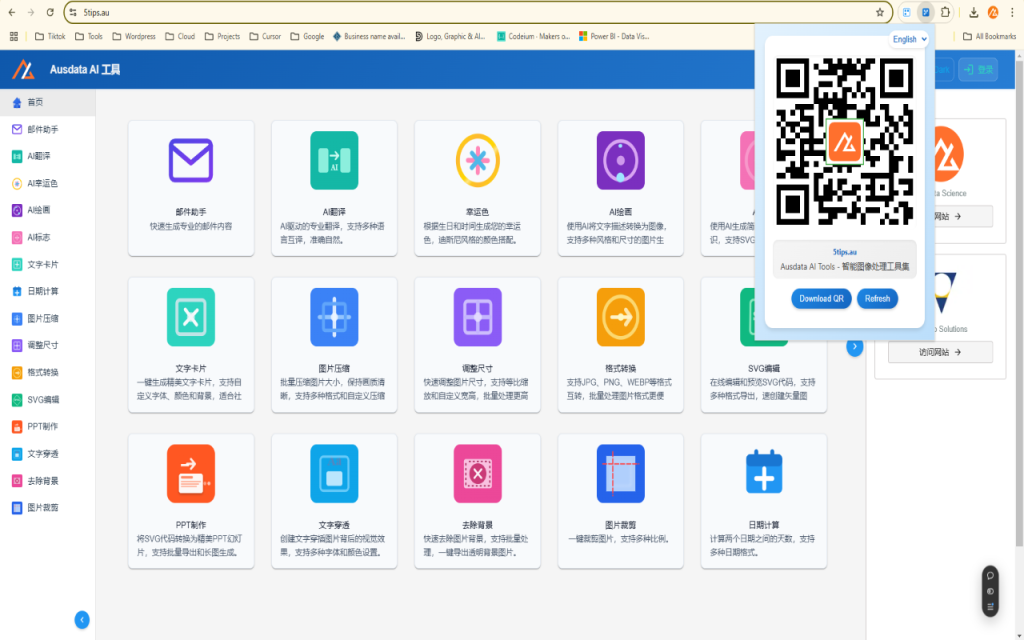The height and width of the screenshot is (640, 1024).
Task: Select AI标志 in the left sidebar
Action: tap(48, 238)
